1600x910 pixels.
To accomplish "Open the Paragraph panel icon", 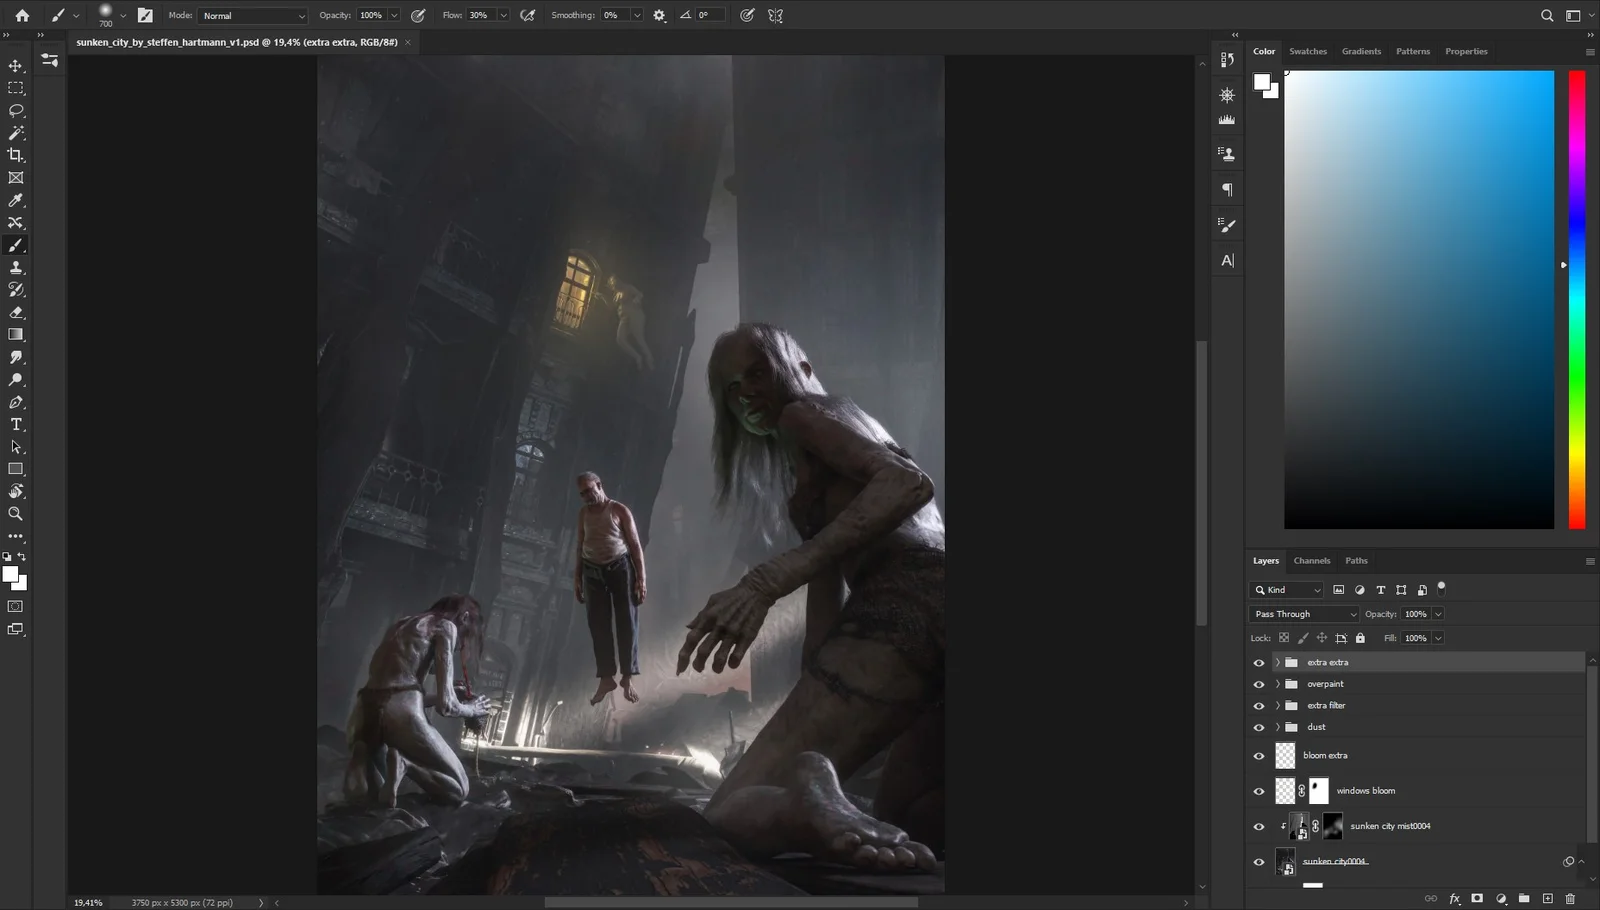I will pyautogui.click(x=1226, y=189).
